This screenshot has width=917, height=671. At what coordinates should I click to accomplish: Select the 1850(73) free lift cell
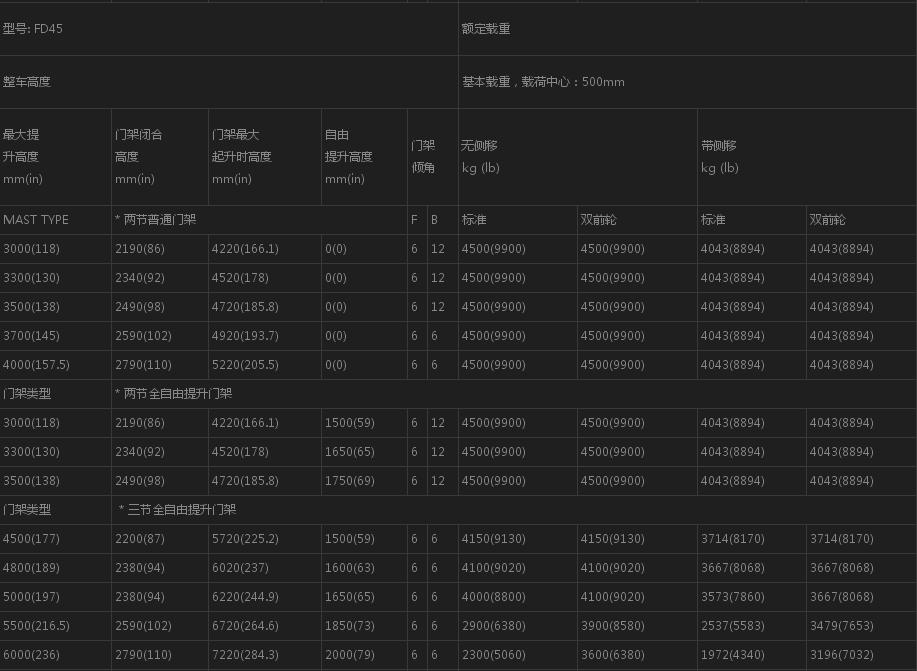350,626
